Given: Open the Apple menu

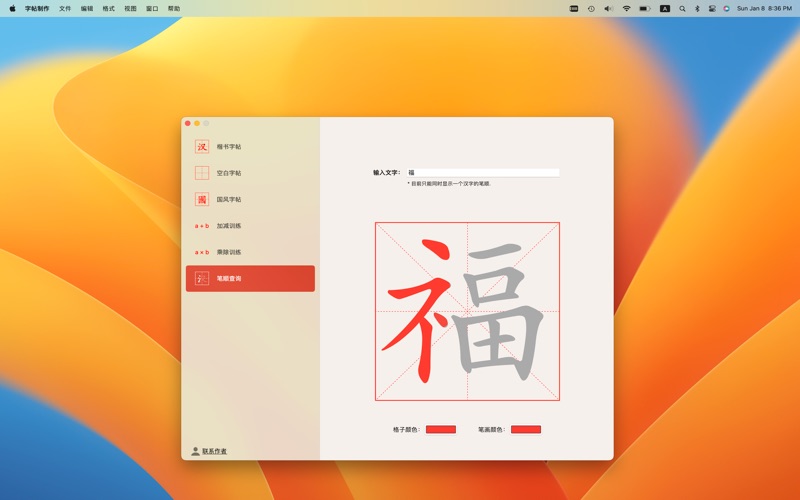Looking at the screenshot, I should 12,8.
